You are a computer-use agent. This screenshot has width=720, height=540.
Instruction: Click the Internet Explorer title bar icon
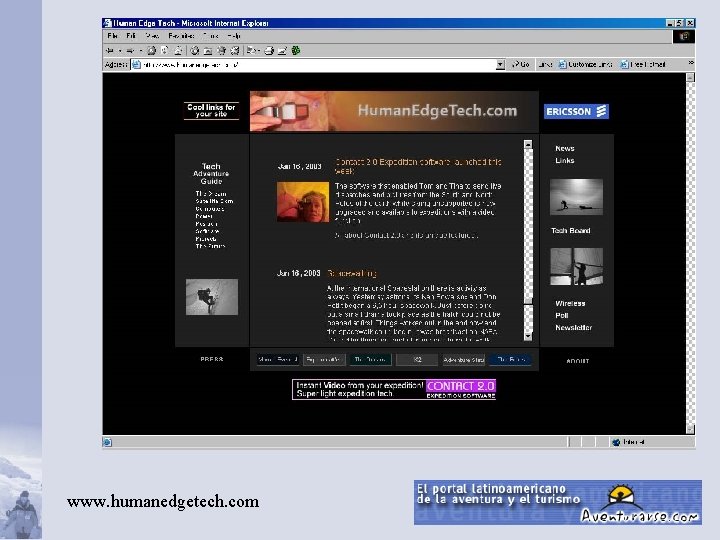coord(107,23)
